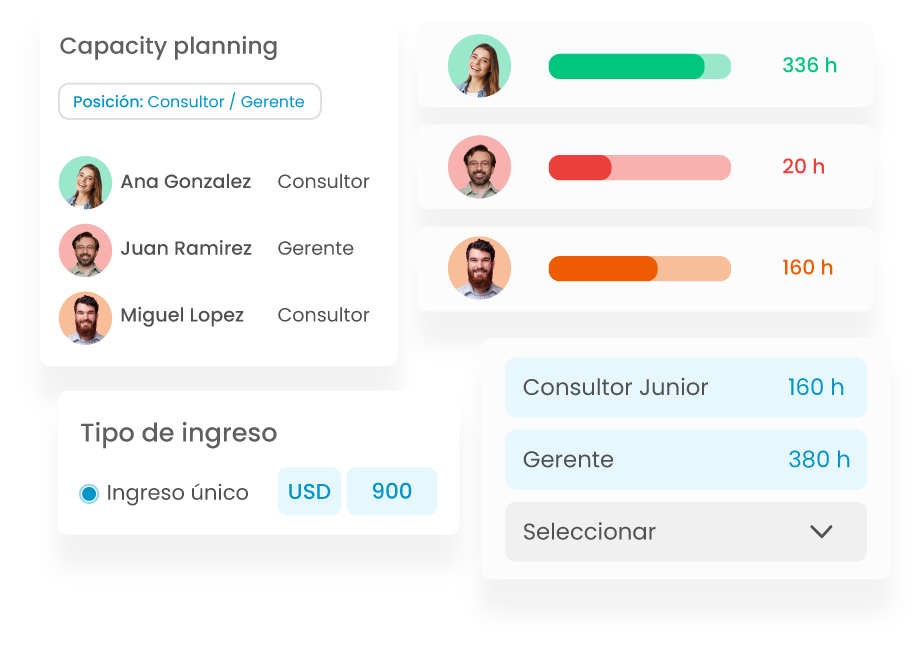This screenshot has height=646, width=924.
Task: Choose the Consultor Junior 160 h row
Action: 686,387
